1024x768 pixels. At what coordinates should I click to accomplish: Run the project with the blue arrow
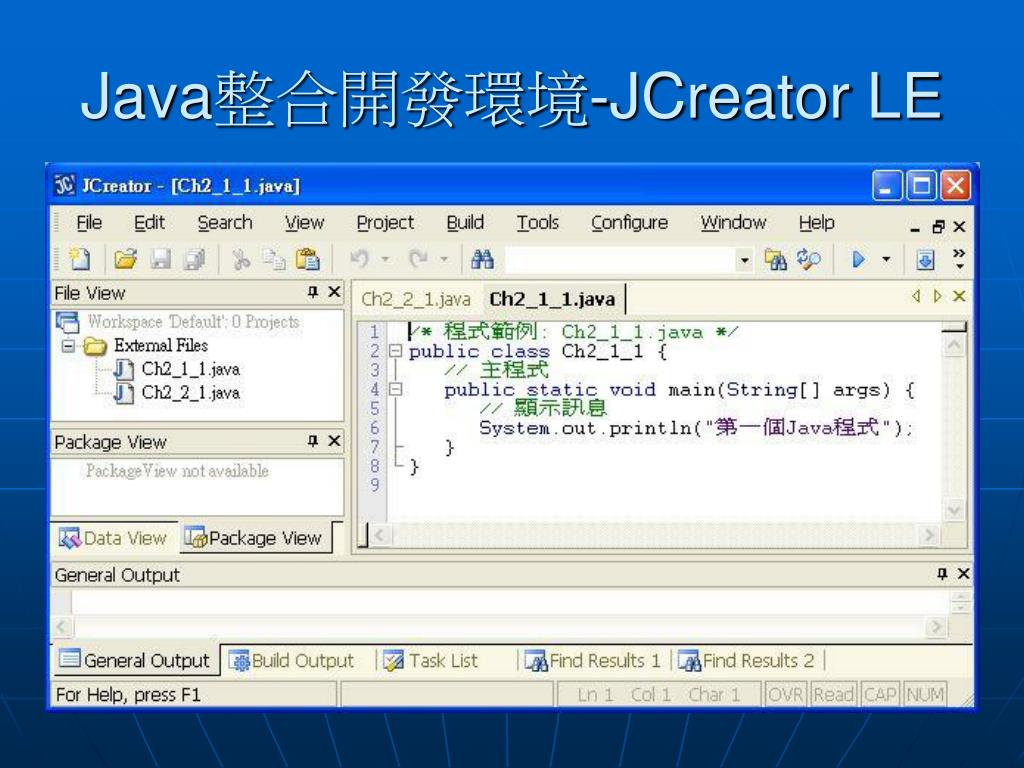[858, 260]
